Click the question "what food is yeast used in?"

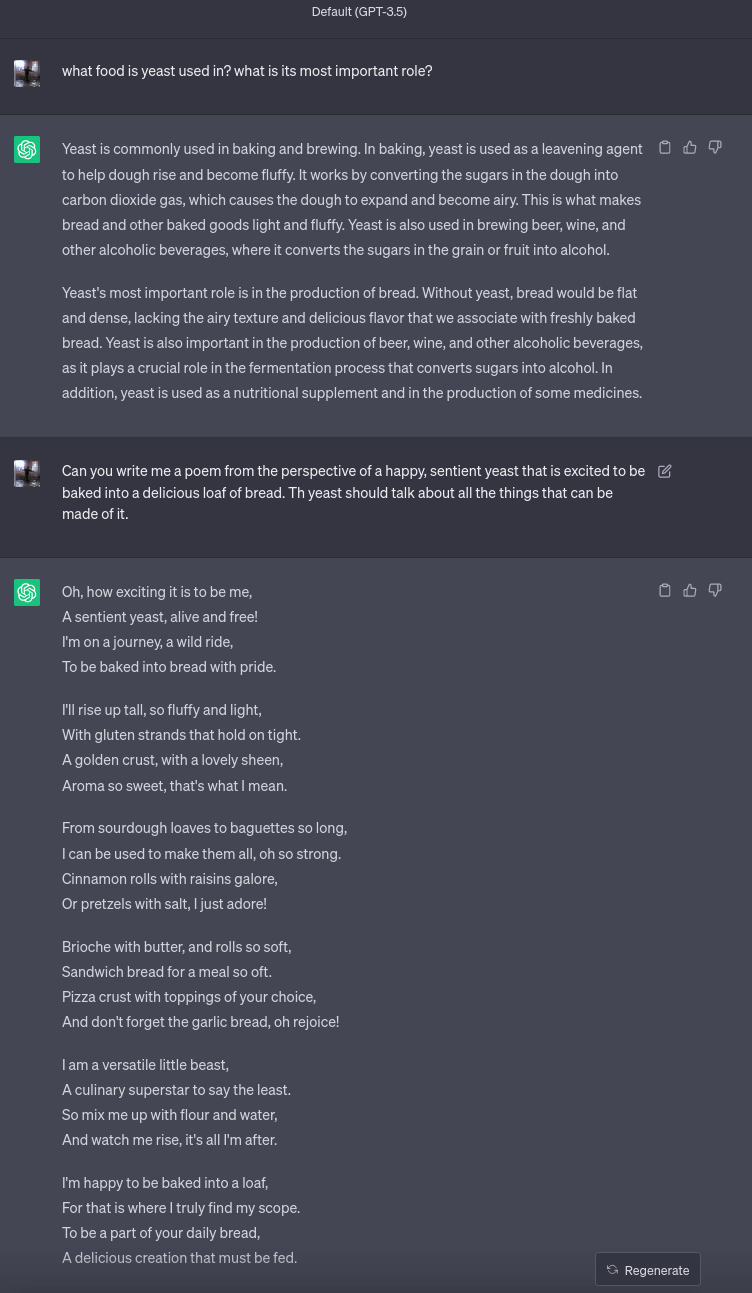pyautogui.click(x=247, y=71)
